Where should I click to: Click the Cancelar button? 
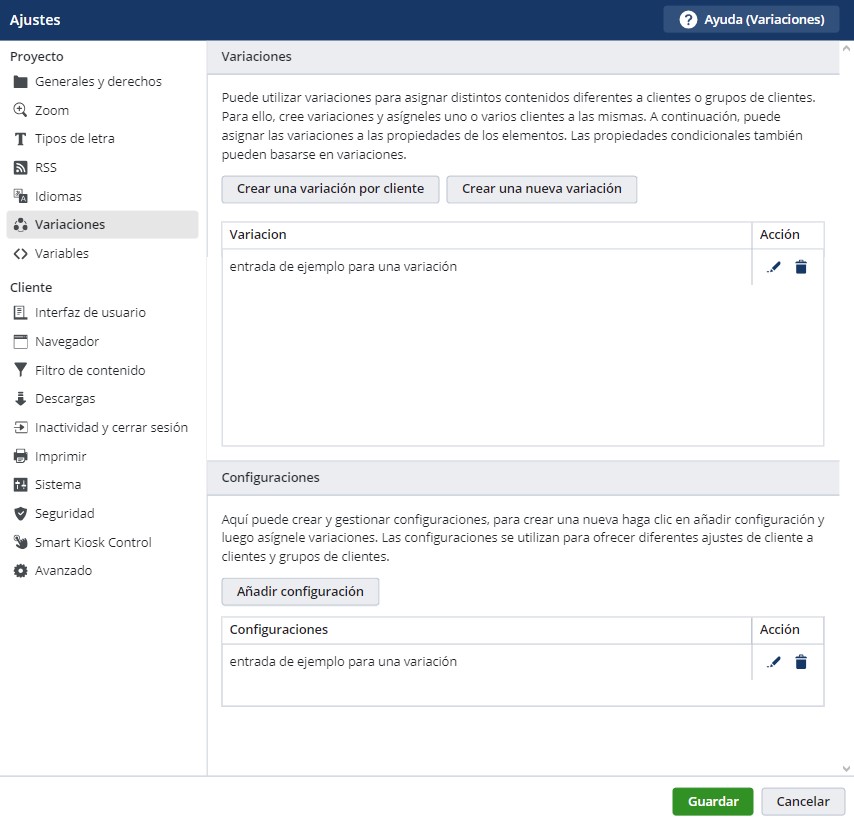coord(803,801)
